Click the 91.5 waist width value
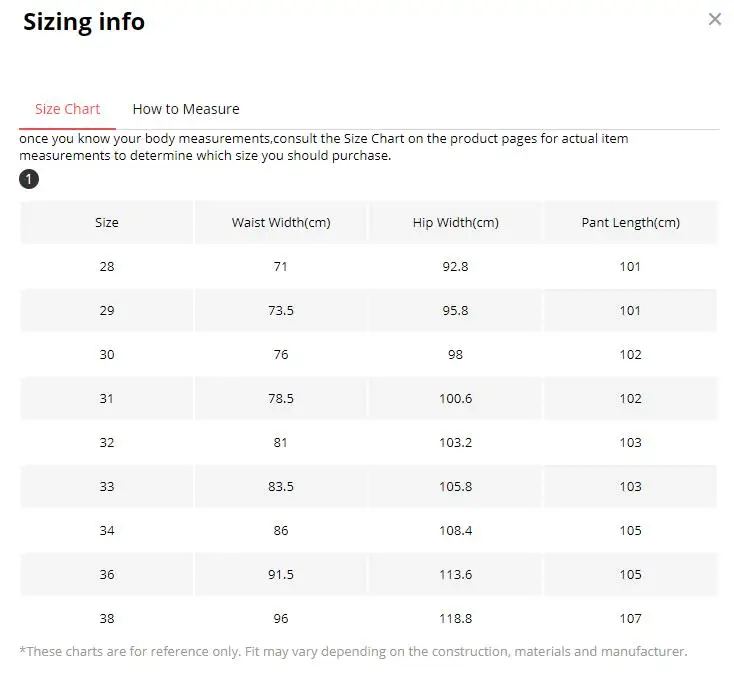This screenshot has height=697, width=734. click(x=281, y=574)
